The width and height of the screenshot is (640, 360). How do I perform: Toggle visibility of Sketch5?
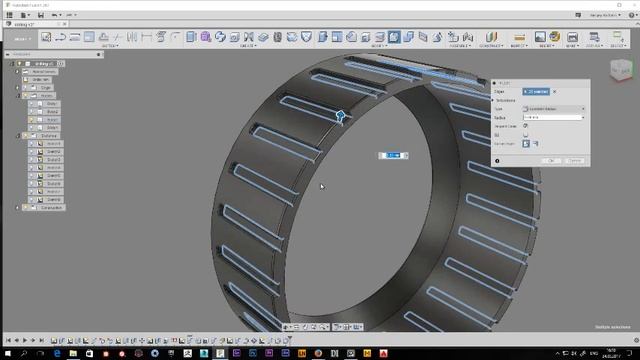coord(31,176)
